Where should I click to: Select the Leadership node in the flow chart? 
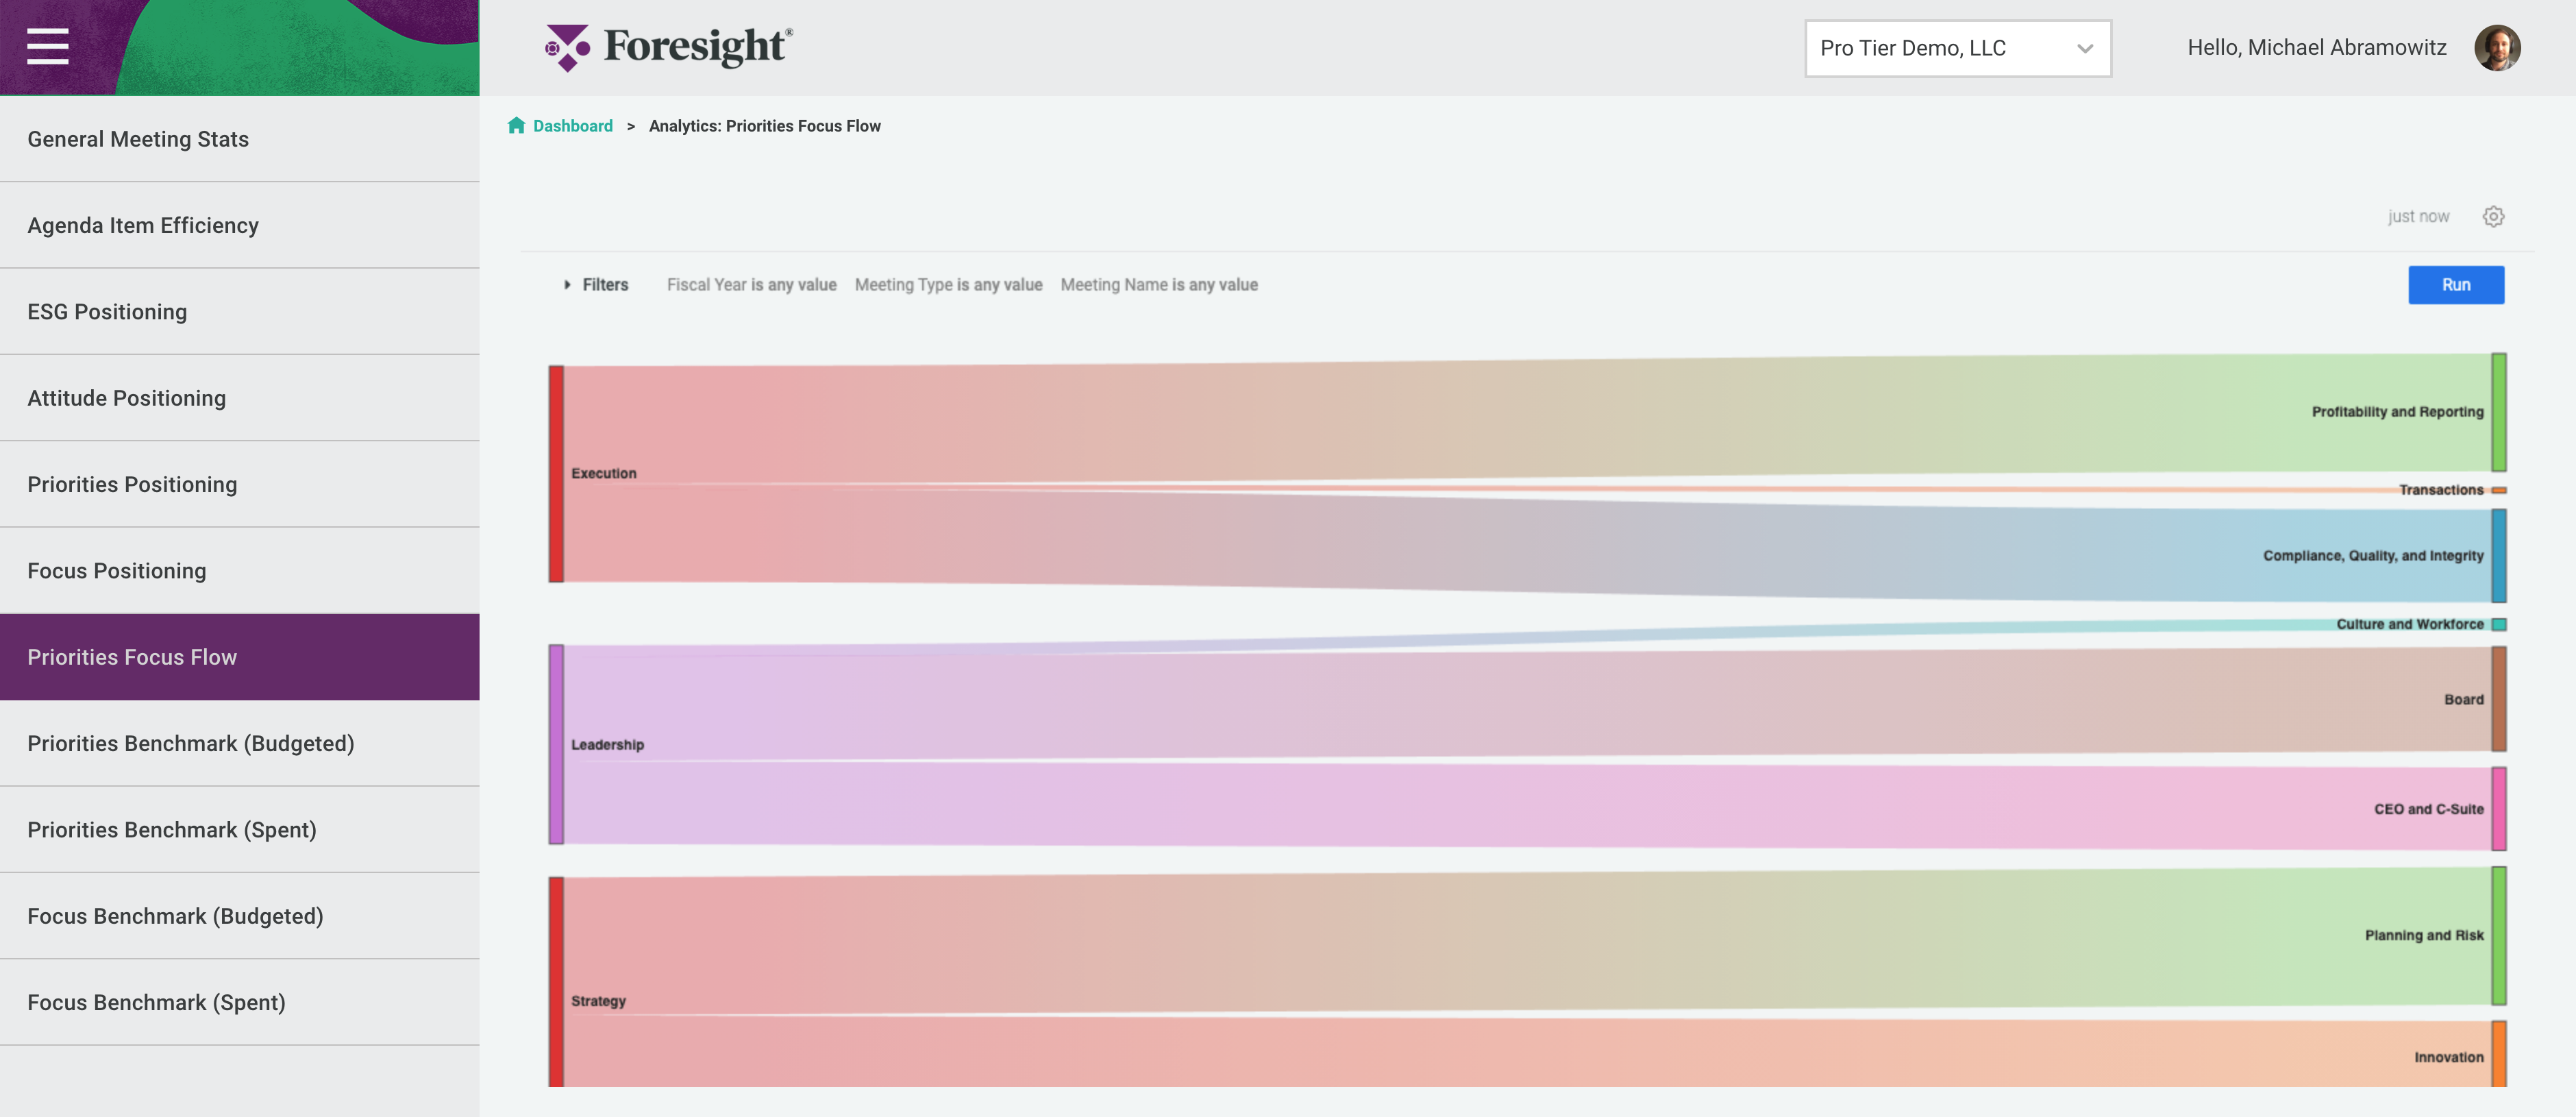pyautogui.click(x=557, y=744)
